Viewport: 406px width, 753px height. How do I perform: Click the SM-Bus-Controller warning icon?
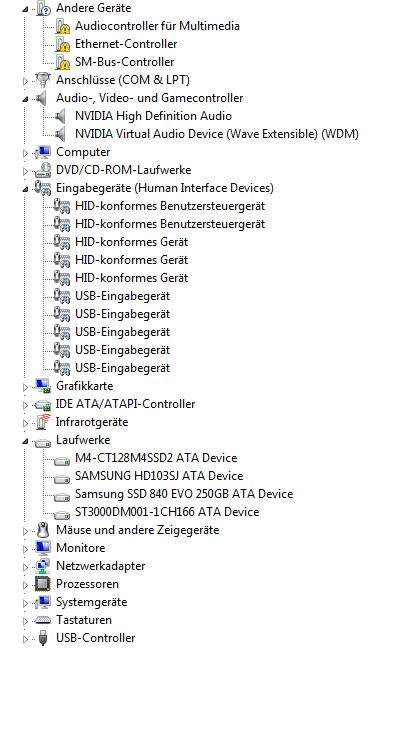coord(62,62)
